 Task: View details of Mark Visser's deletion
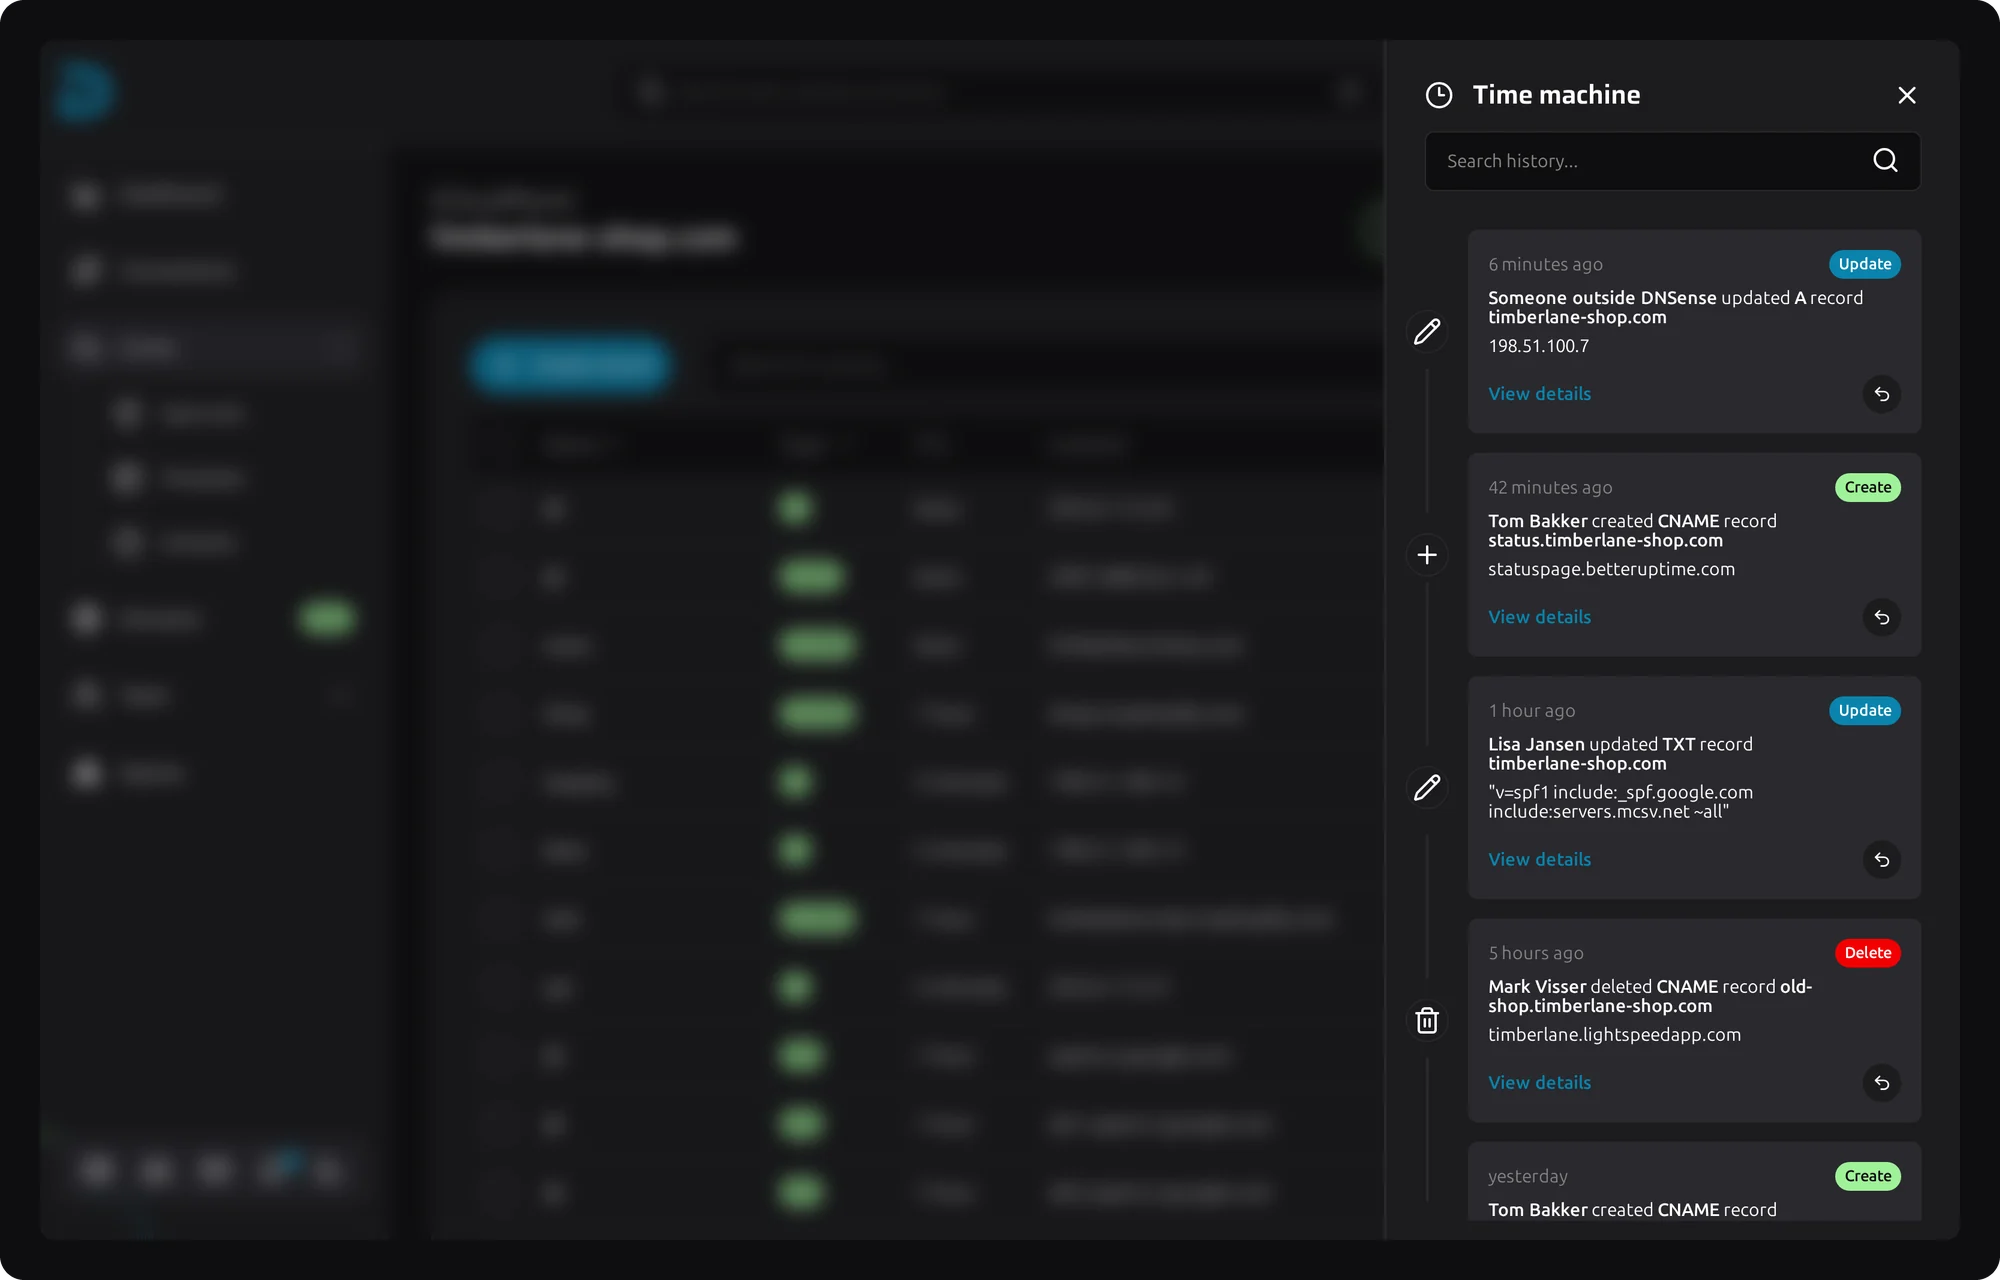pyautogui.click(x=1539, y=1083)
